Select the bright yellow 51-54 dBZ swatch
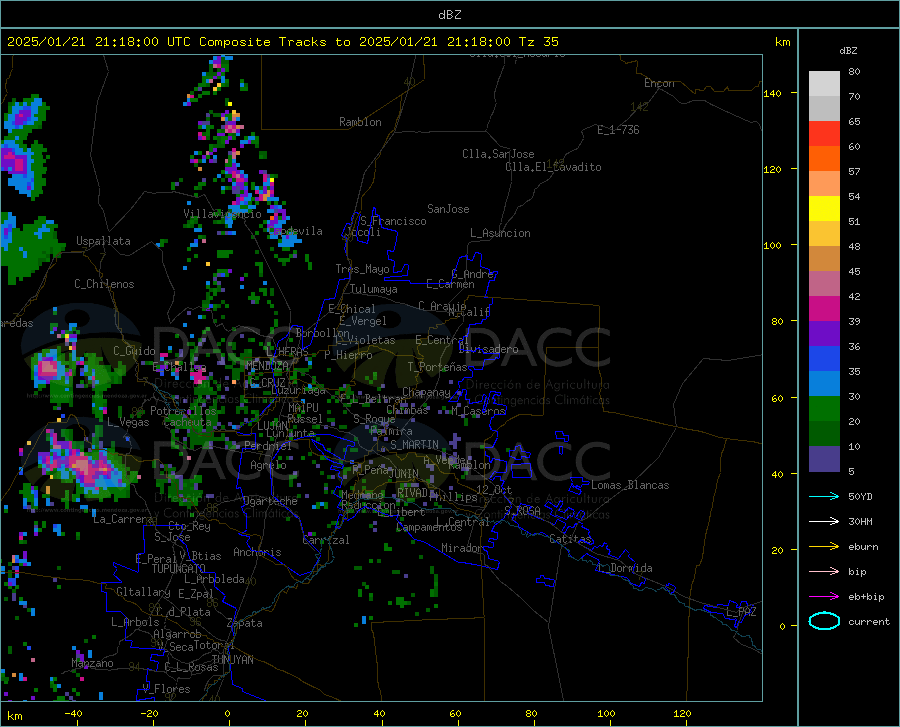Screen dimensions: 900x727 tap(824, 209)
